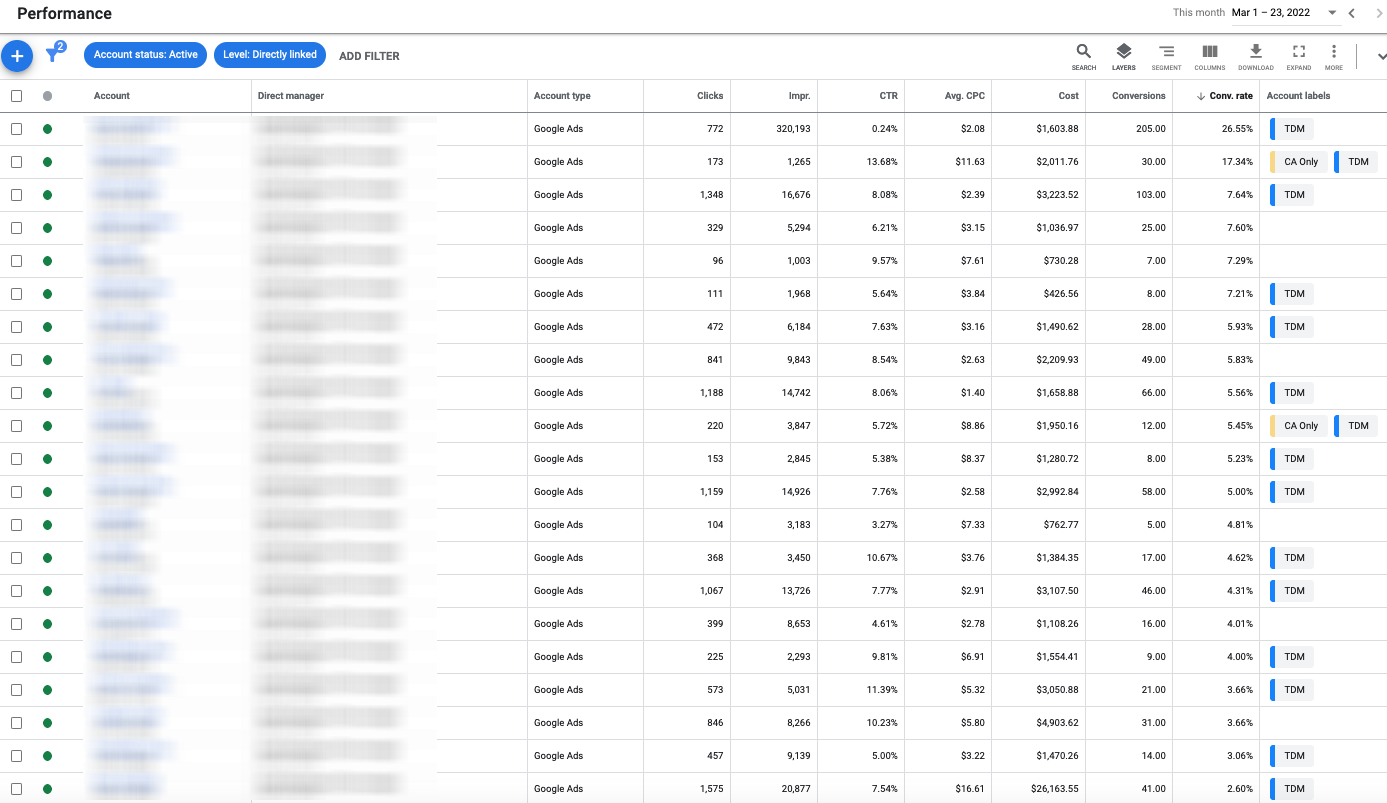
Task: Open the Segment options icon
Action: point(1166,56)
